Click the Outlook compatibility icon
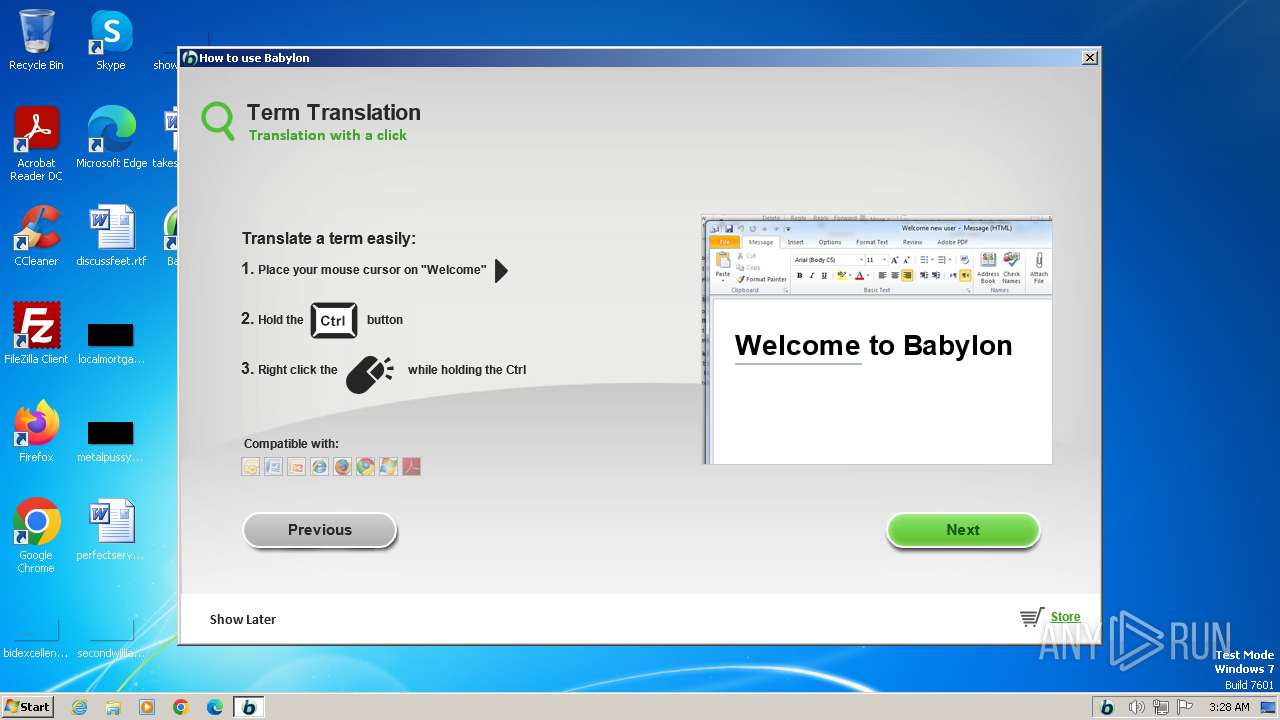The width and height of the screenshot is (1280, 720). [x=251, y=466]
